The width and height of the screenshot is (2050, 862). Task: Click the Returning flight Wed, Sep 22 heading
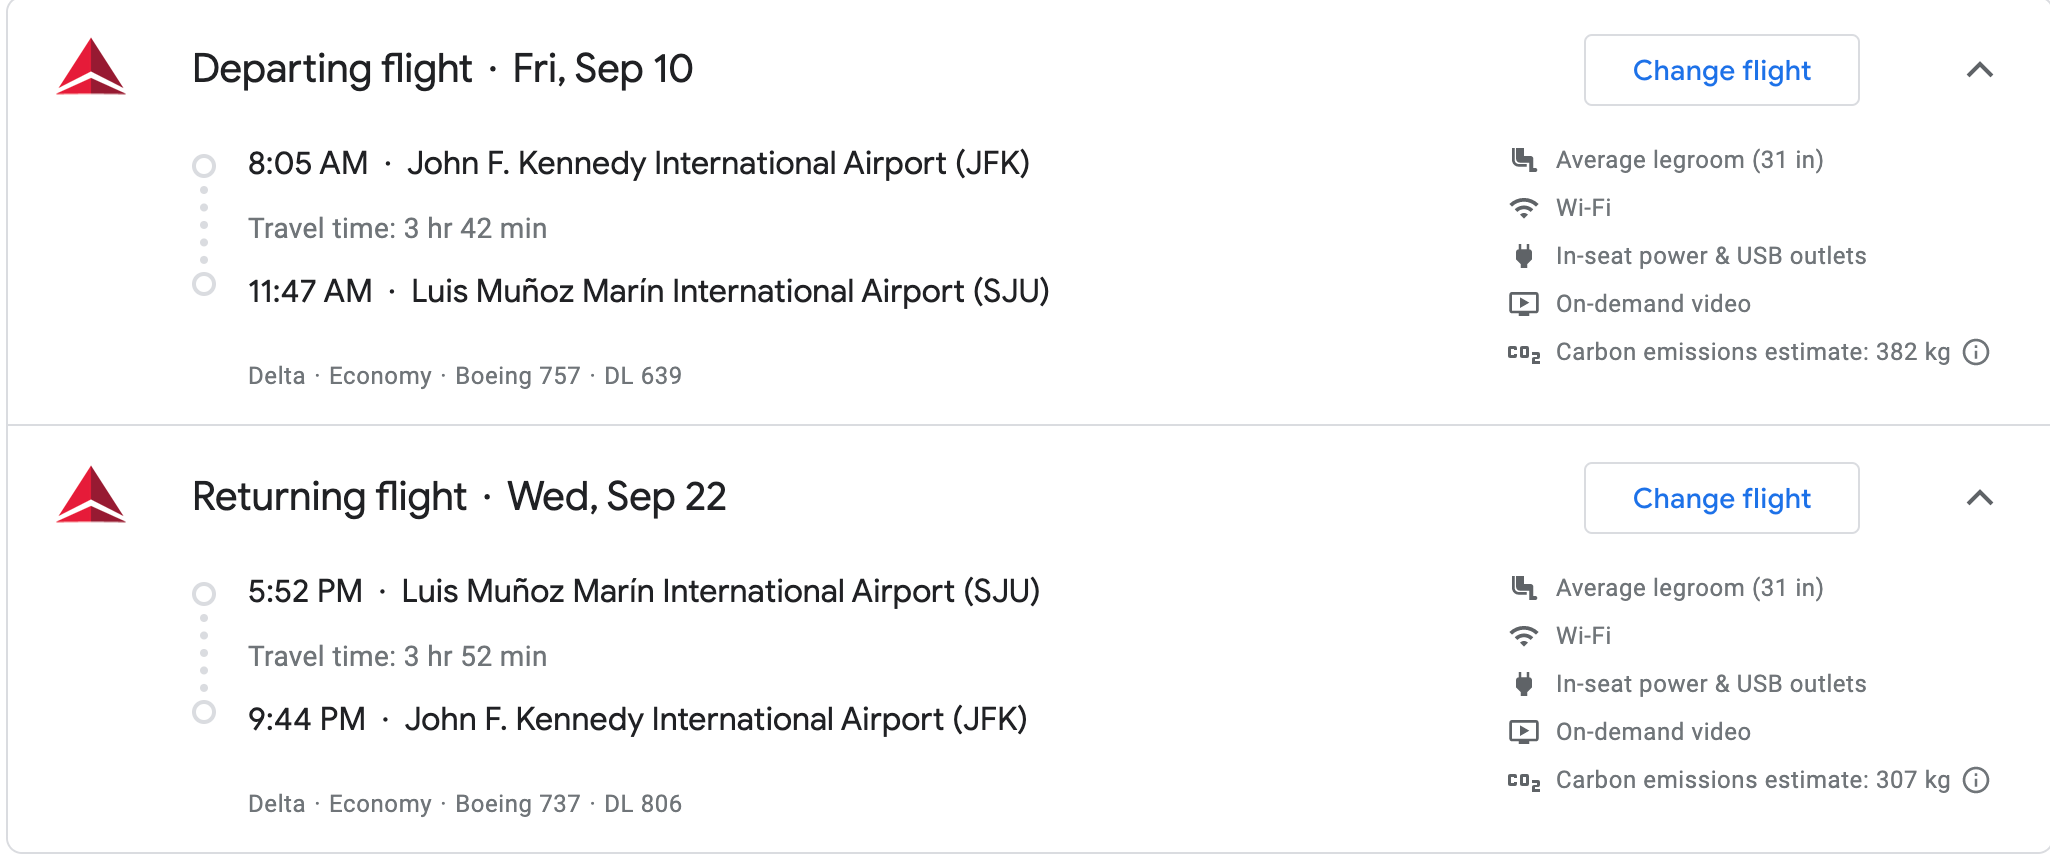click(x=459, y=497)
